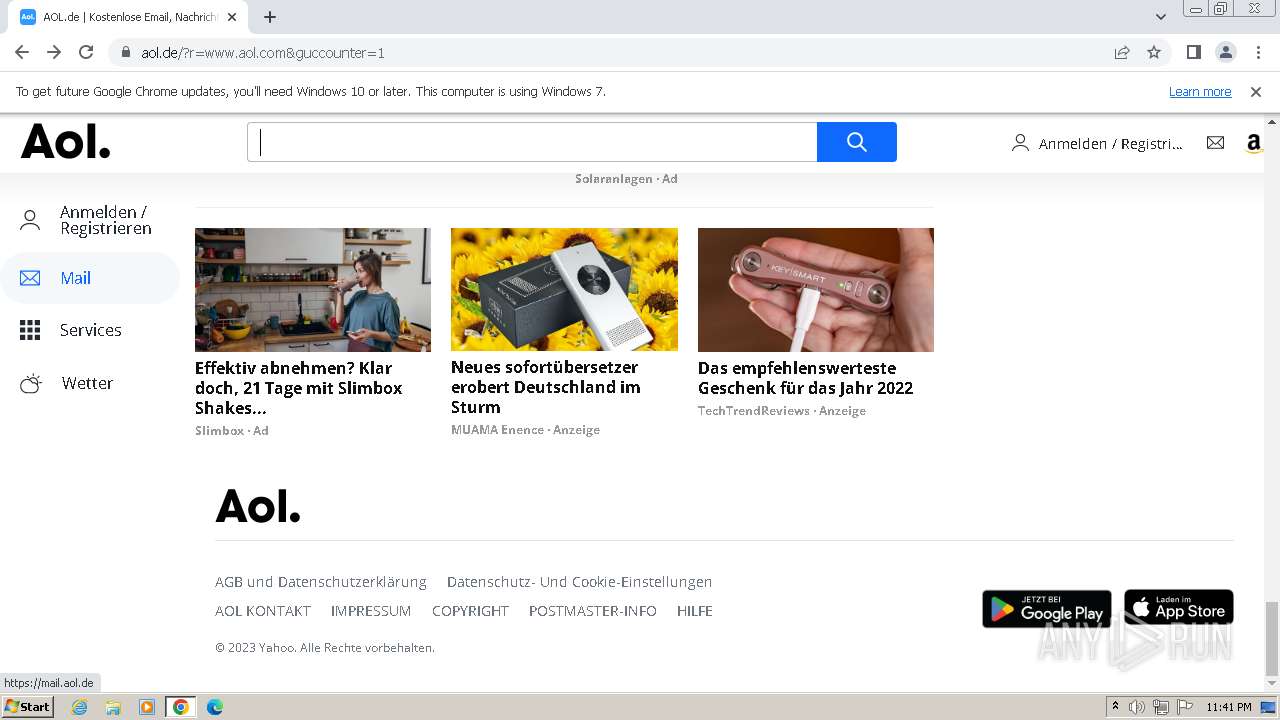Viewport: 1280px width, 720px height.
Task: Open headline Effektiv abnehmen? Klar doch
Action: click(298, 388)
